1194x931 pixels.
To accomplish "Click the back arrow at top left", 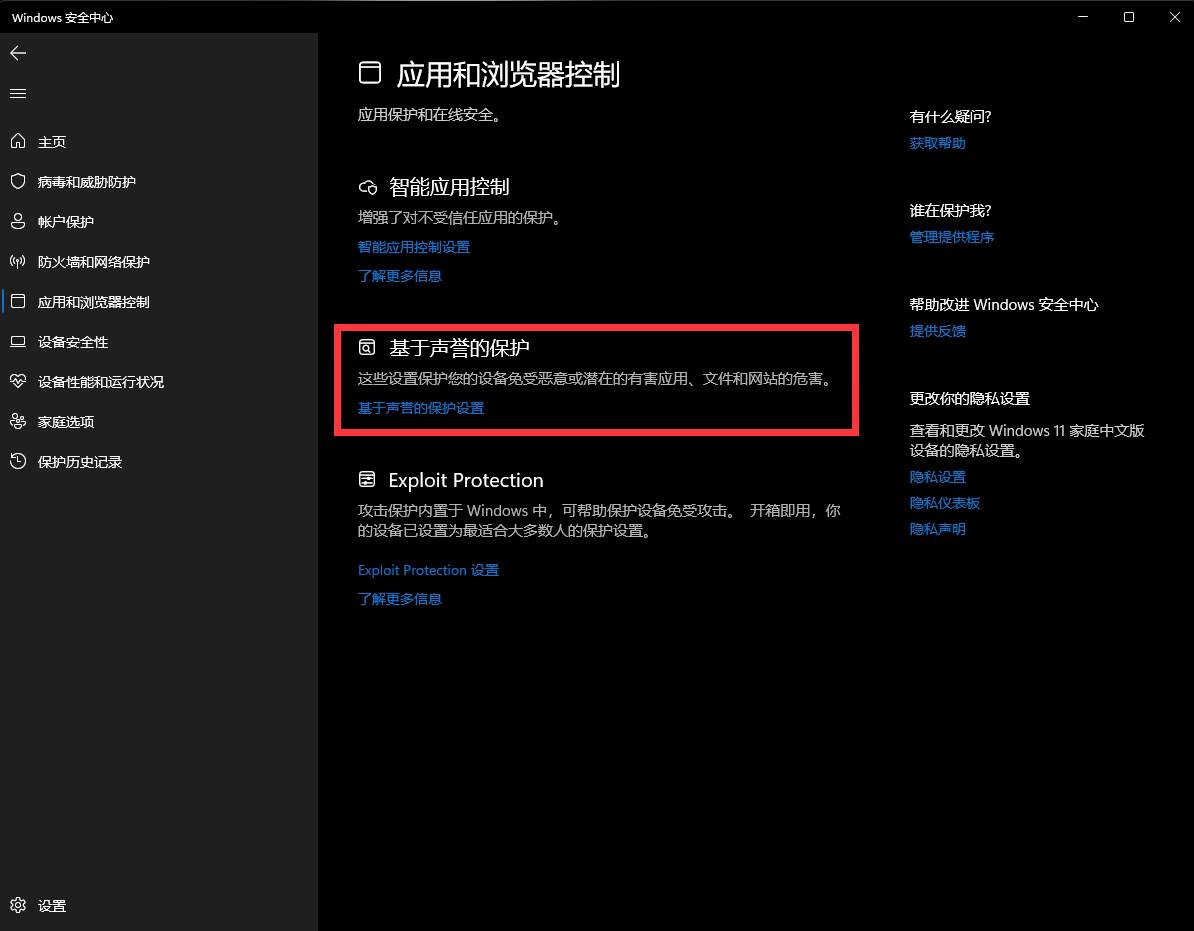I will tap(17, 53).
